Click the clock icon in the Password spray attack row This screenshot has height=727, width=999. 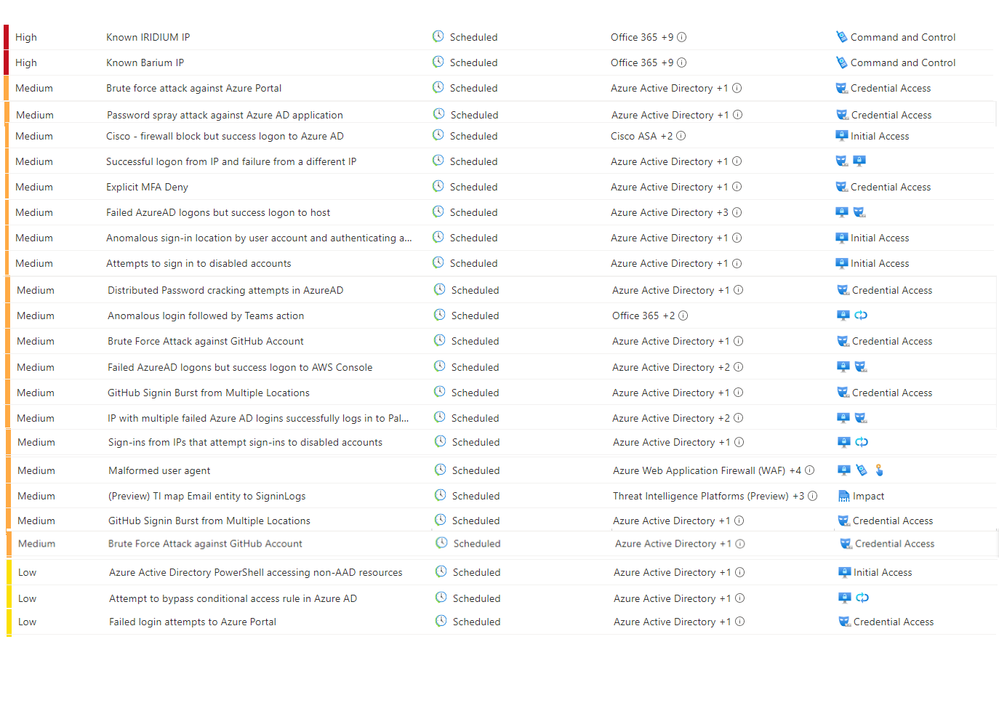439,114
